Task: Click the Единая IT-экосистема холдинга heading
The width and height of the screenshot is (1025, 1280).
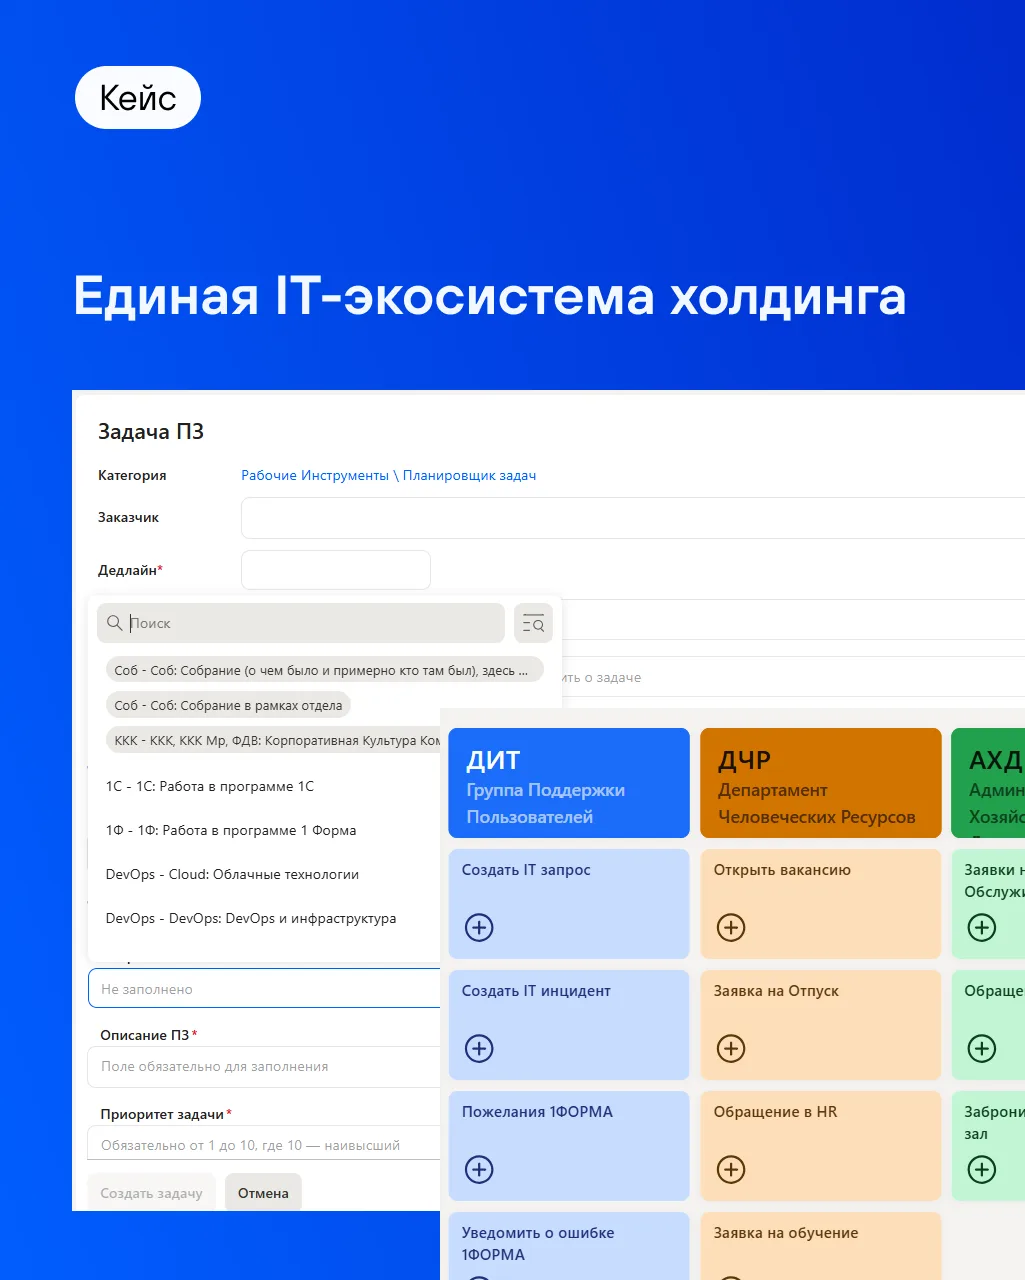Action: [490, 297]
